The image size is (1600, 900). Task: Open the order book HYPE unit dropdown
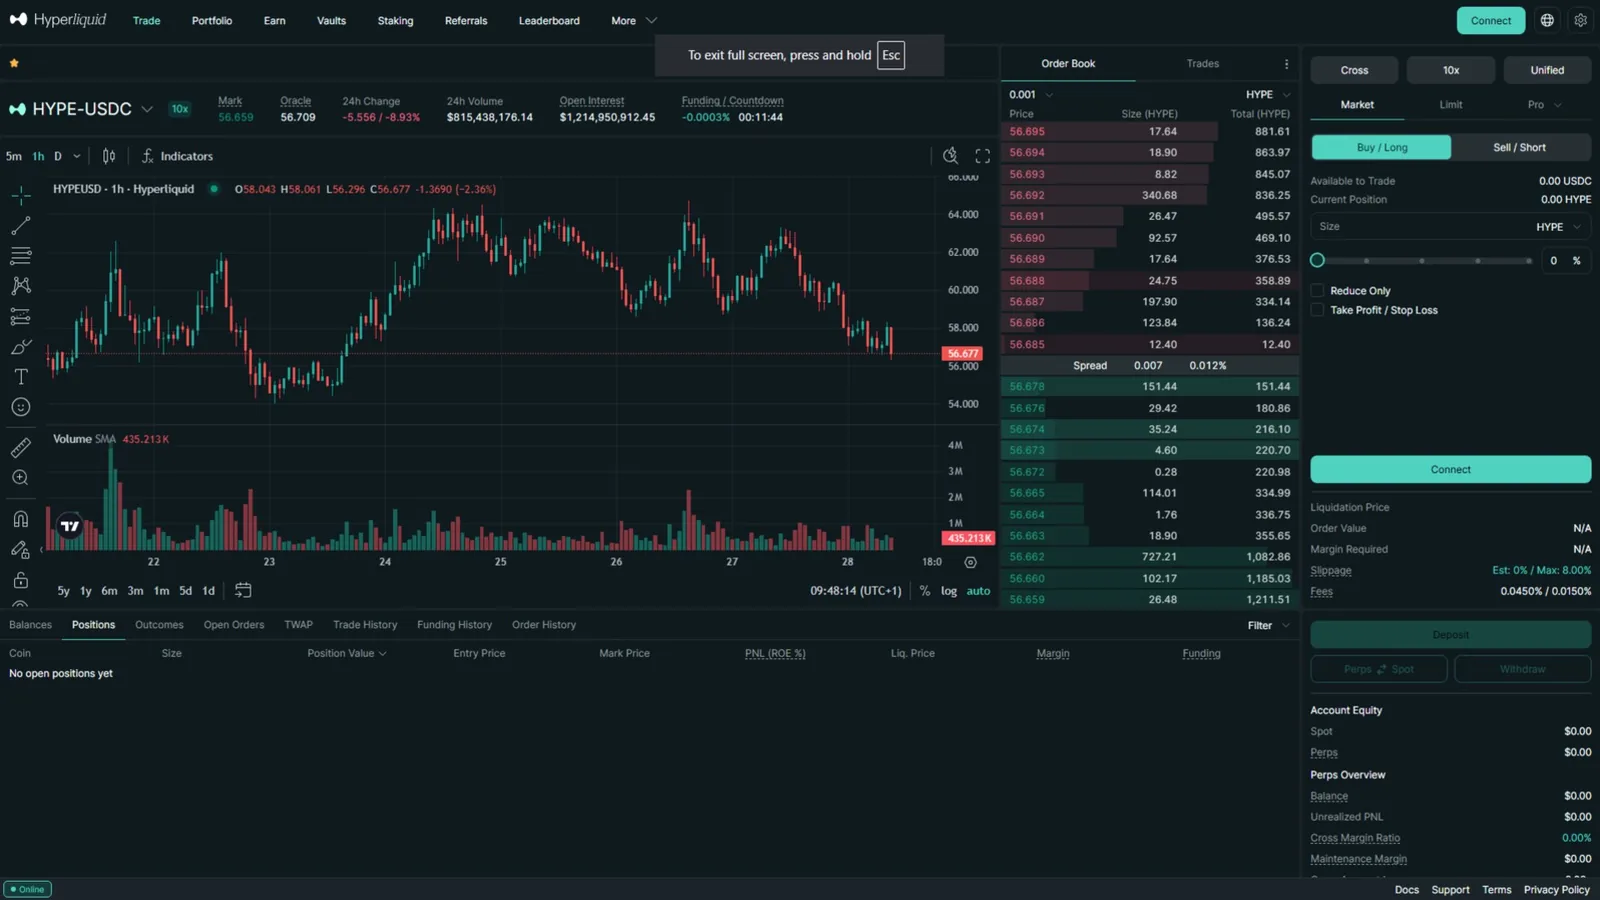pos(1268,95)
